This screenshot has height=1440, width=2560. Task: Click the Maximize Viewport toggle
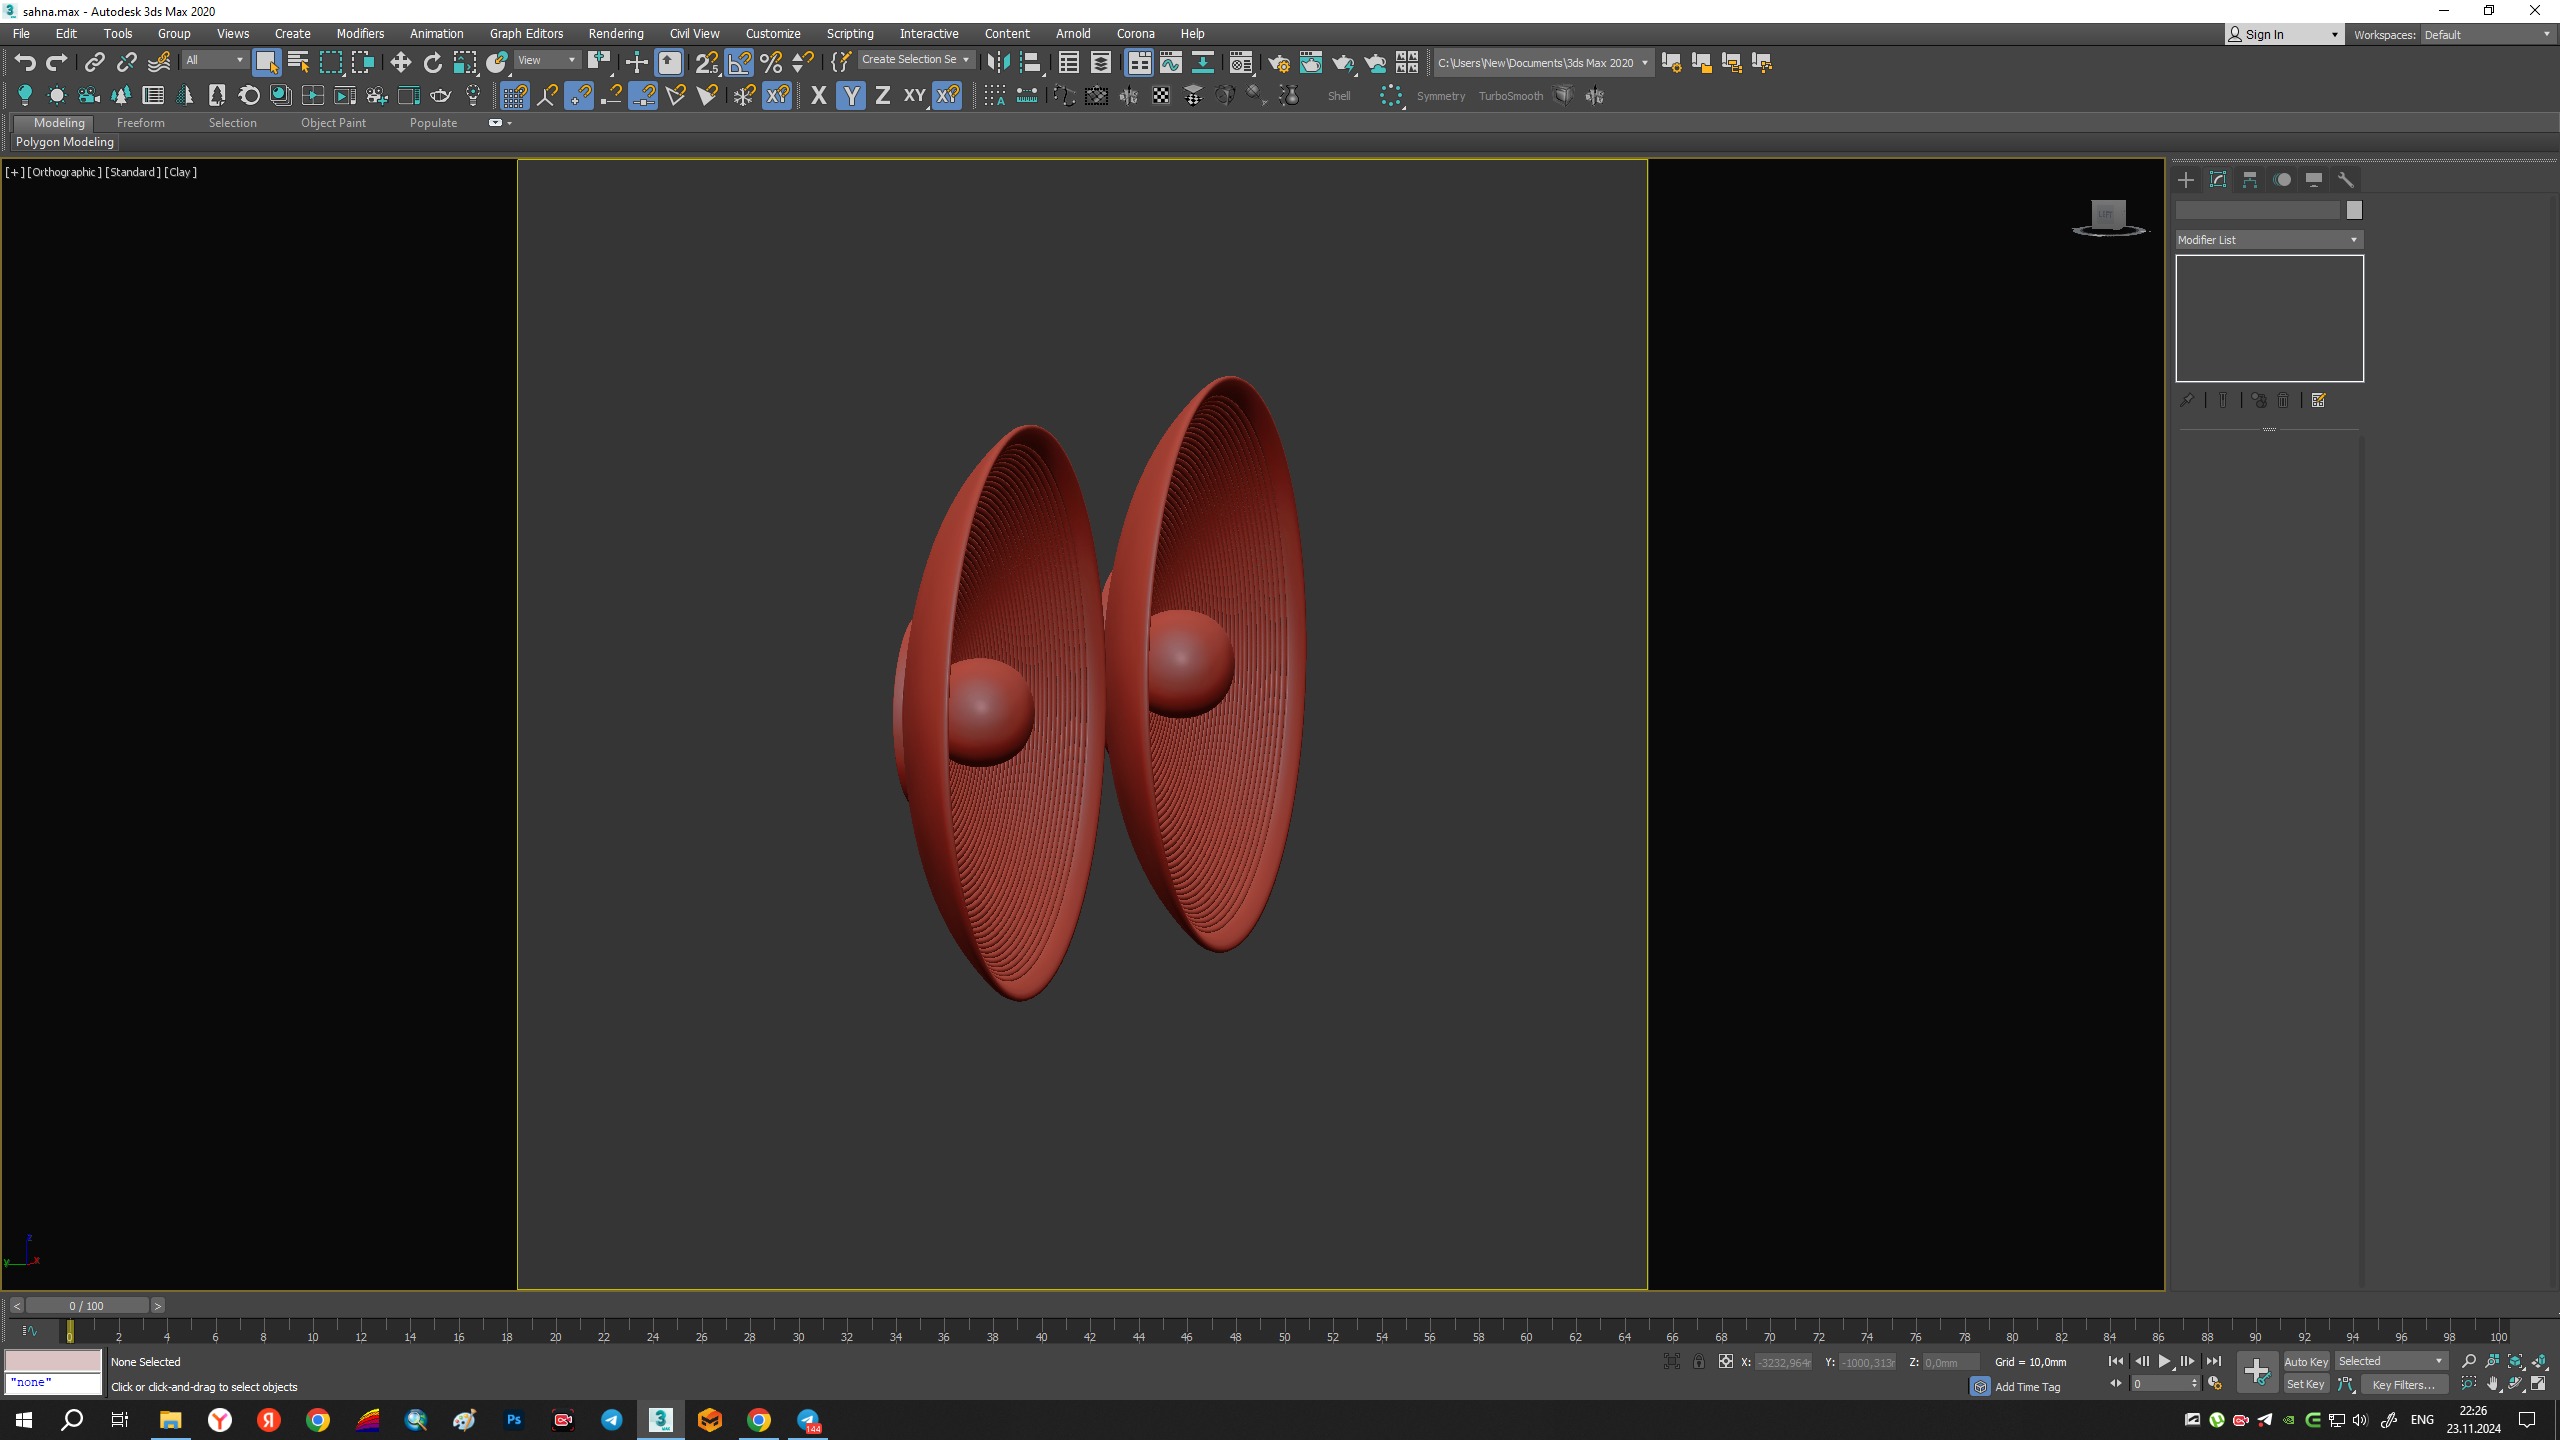click(x=2539, y=1384)
